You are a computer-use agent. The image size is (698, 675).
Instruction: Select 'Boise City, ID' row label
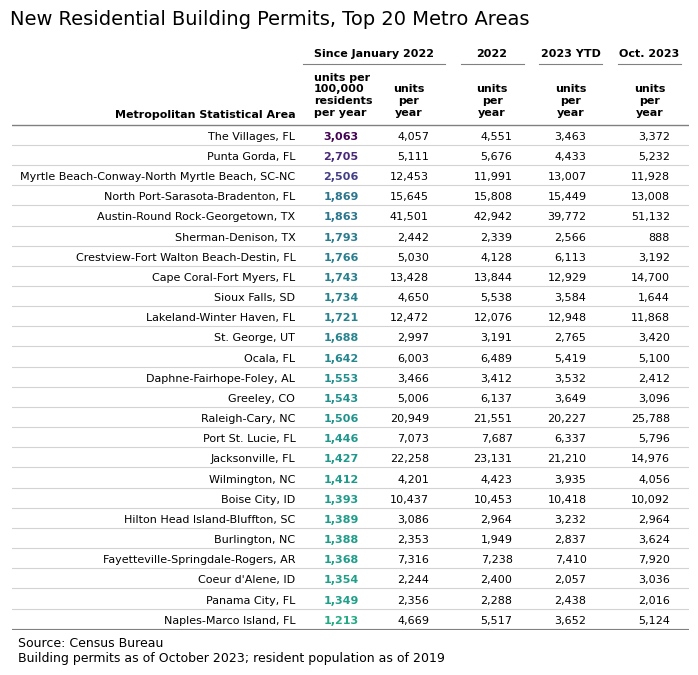tap(258, 500)
